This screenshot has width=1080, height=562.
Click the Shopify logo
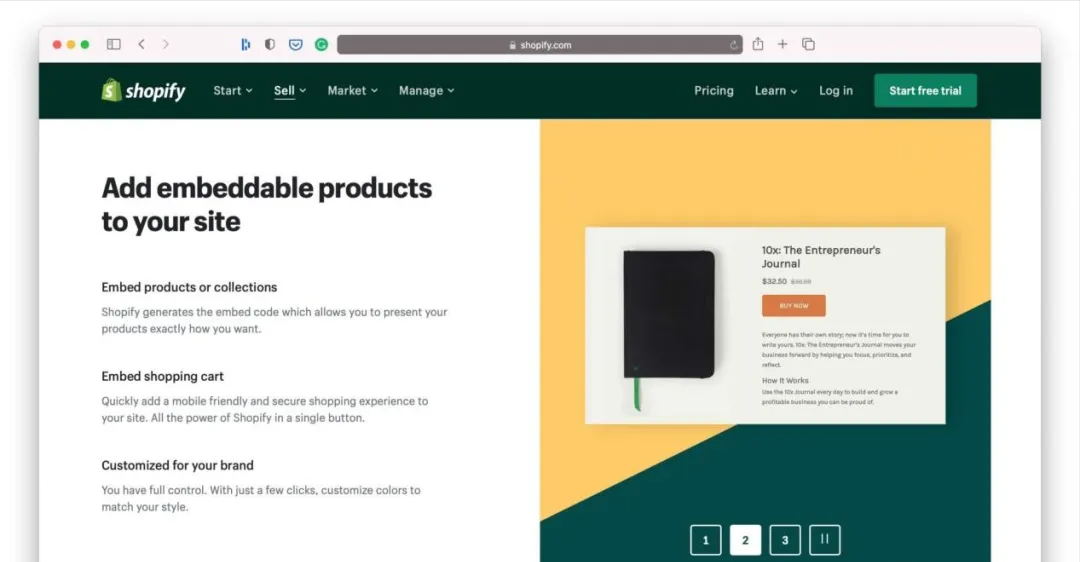click(x=143, y=90)
